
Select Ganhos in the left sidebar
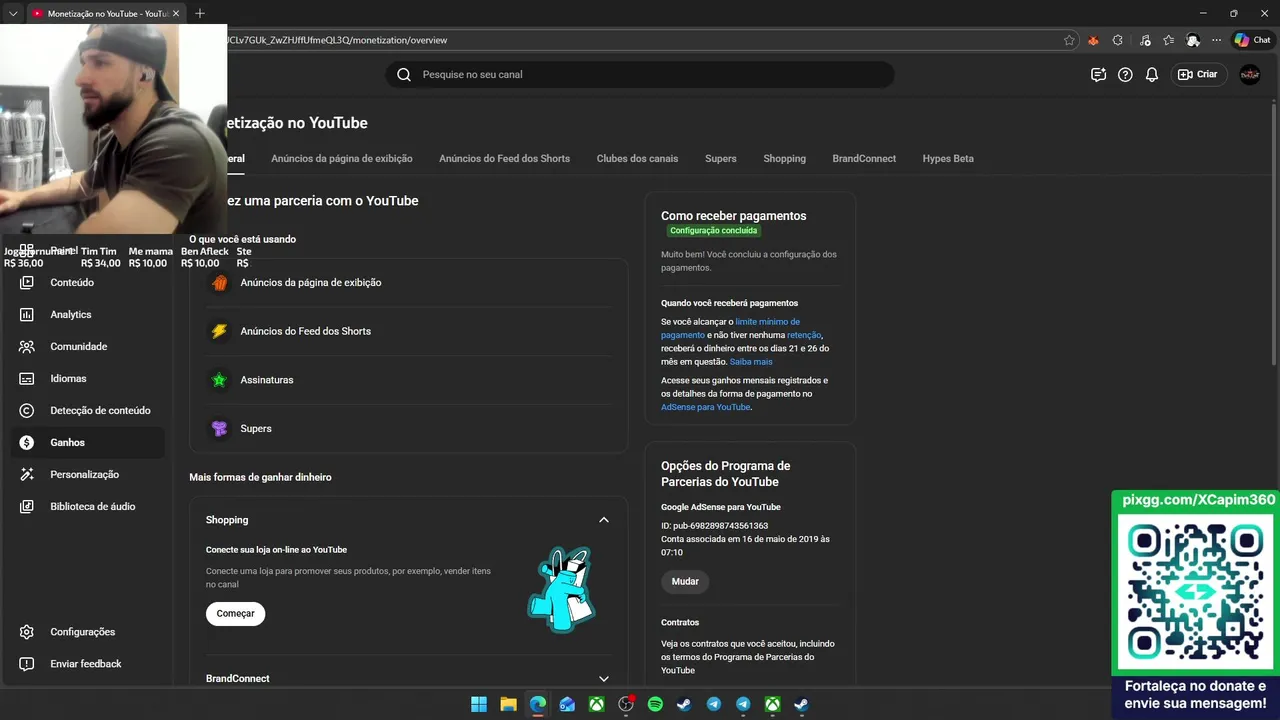click(88, 443)
